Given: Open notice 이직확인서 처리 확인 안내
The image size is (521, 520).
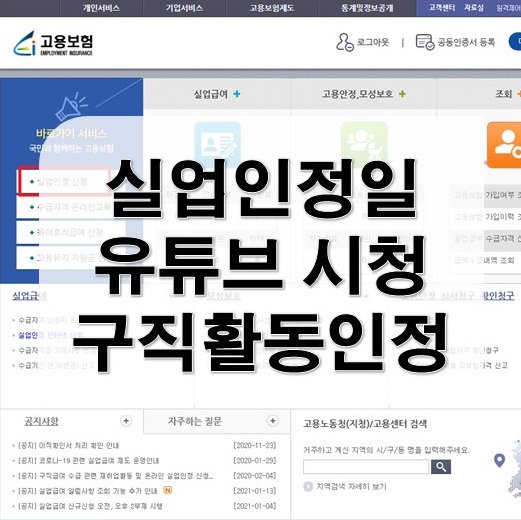Looking at the screenshot, I should tap(69, 445).
